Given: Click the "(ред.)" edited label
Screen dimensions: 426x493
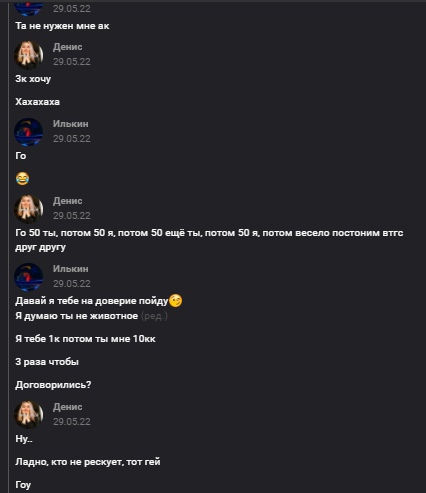Looking at the screenshot, I should tap(154, 316).
